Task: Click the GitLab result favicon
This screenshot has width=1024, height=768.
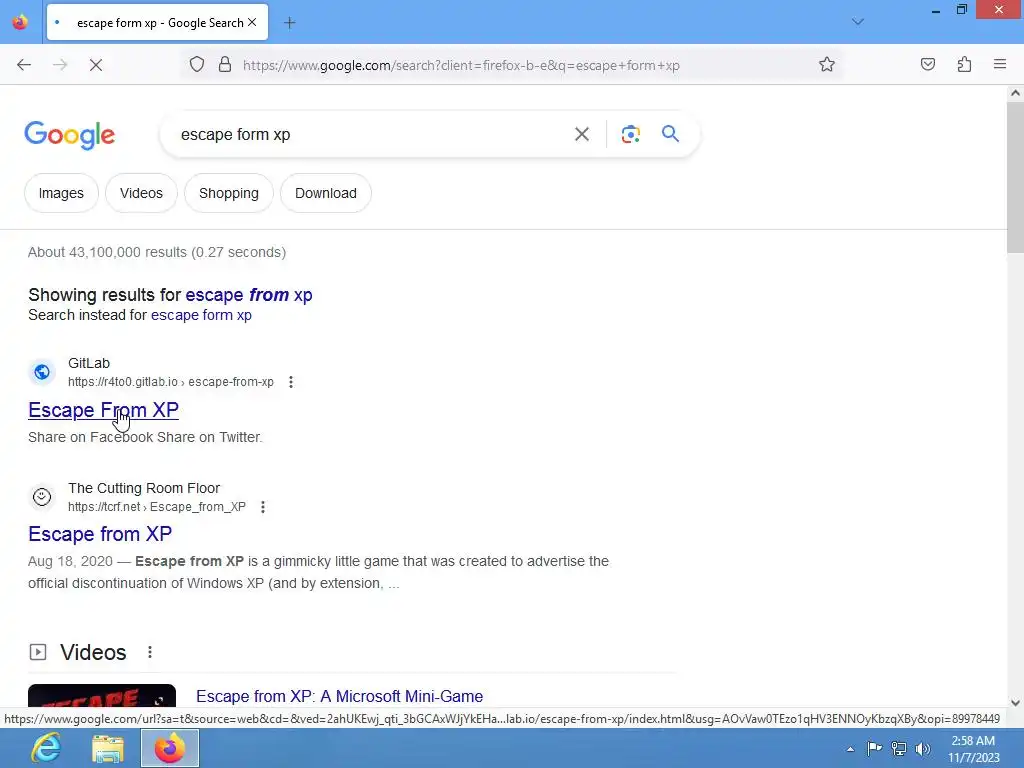Action: [42, 372]
